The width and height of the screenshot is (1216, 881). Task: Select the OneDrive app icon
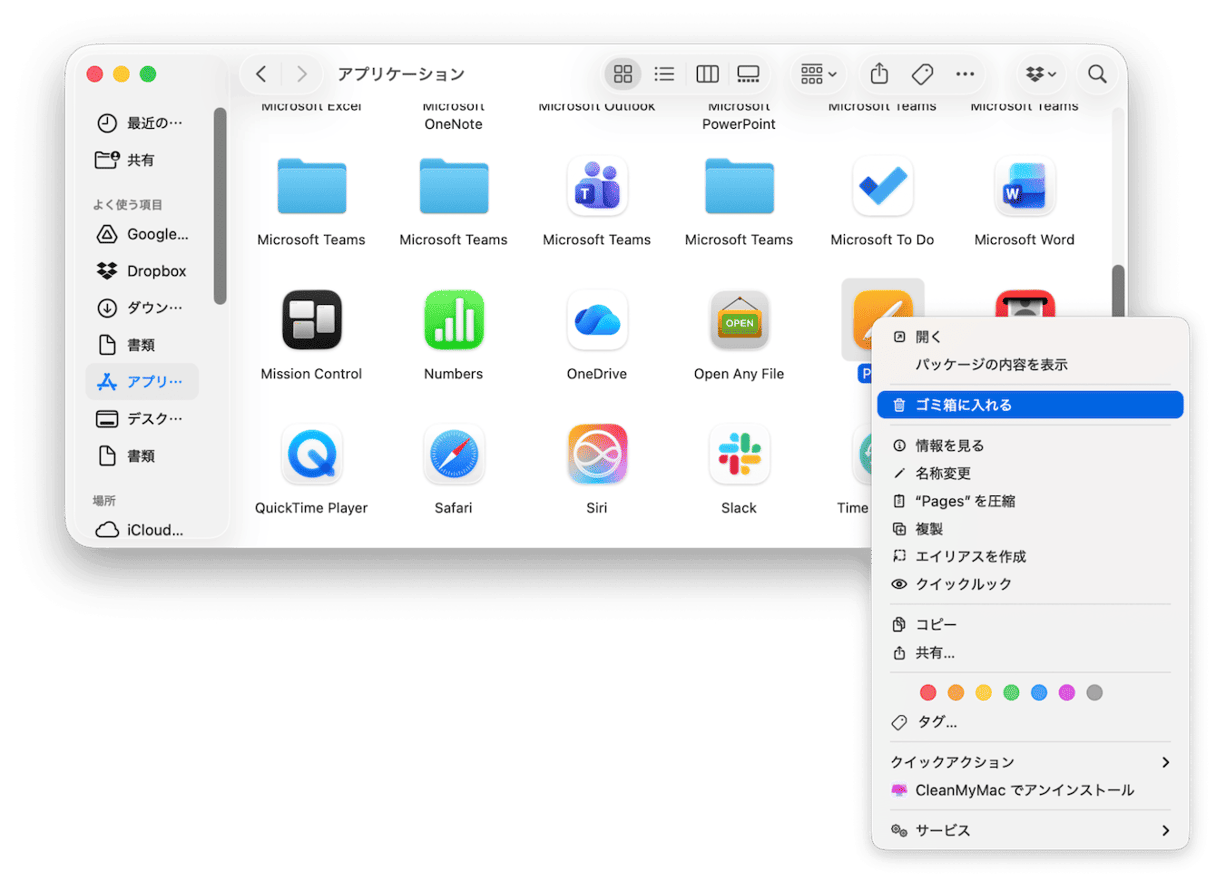(597, 320)
